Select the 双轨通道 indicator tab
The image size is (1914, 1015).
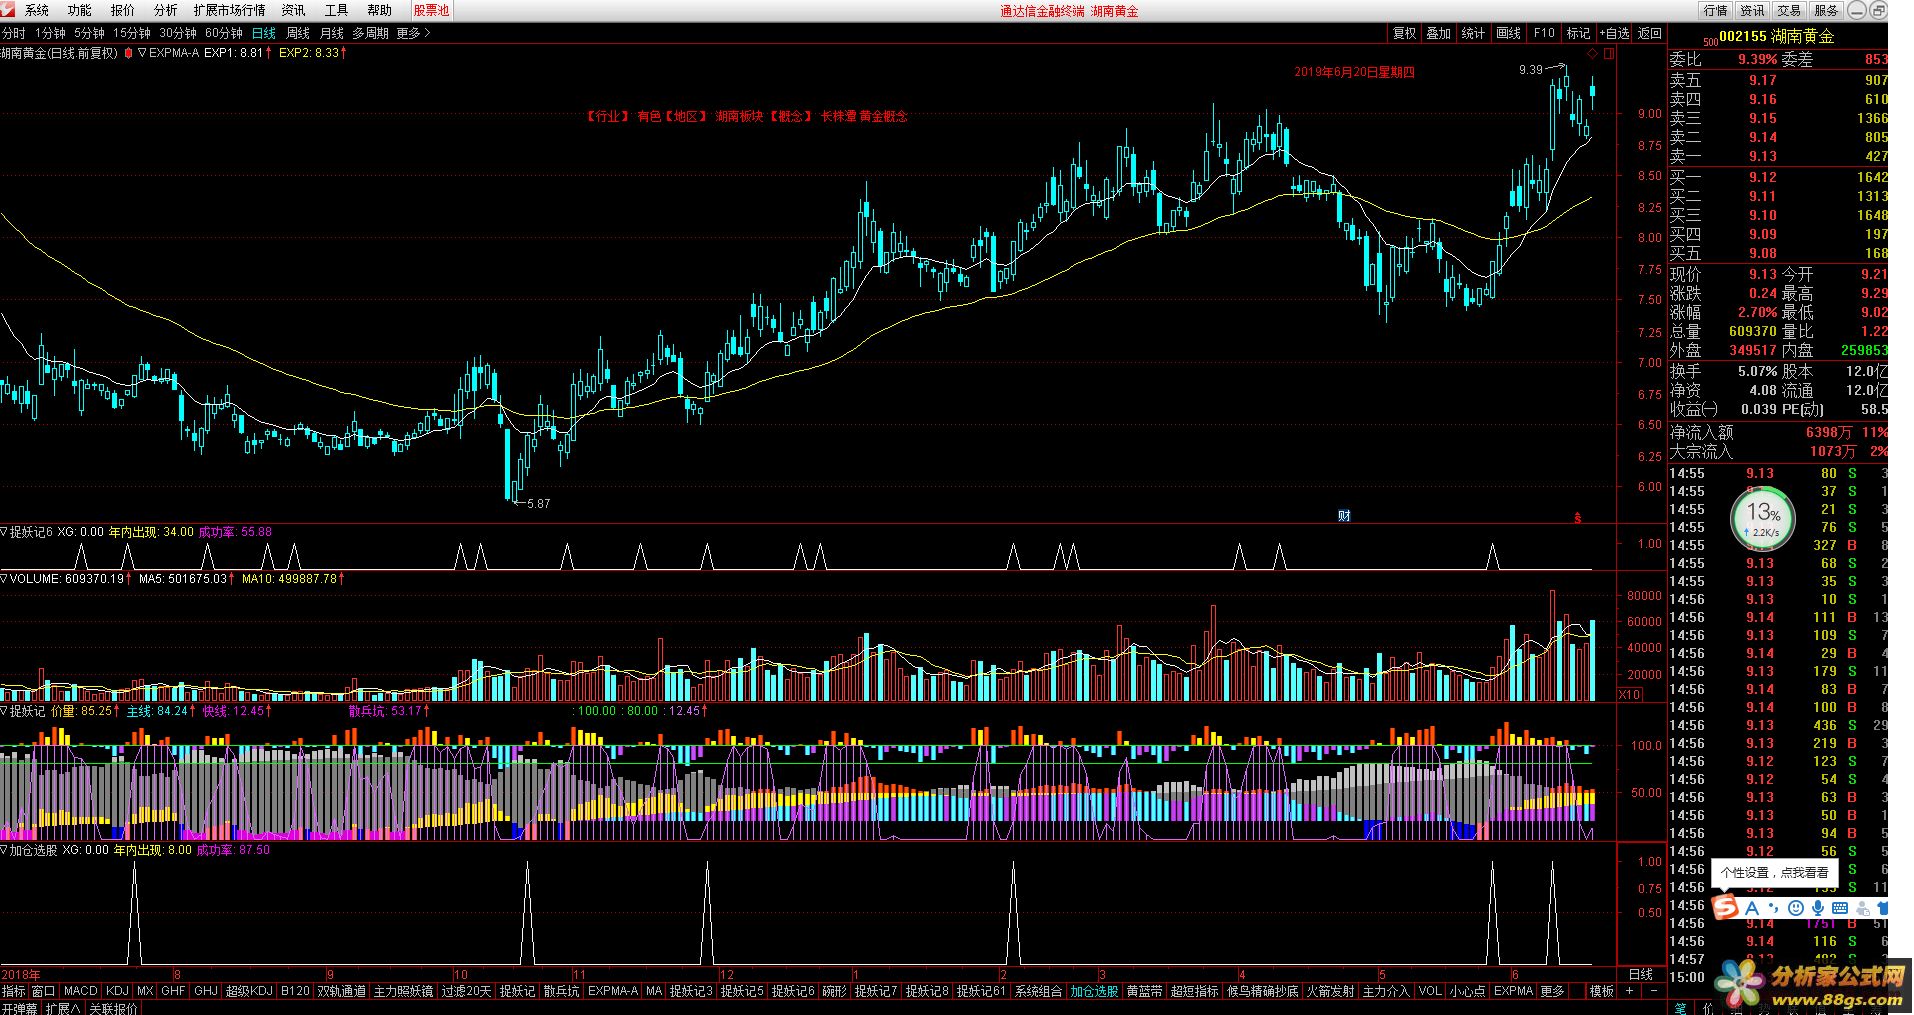342,991
